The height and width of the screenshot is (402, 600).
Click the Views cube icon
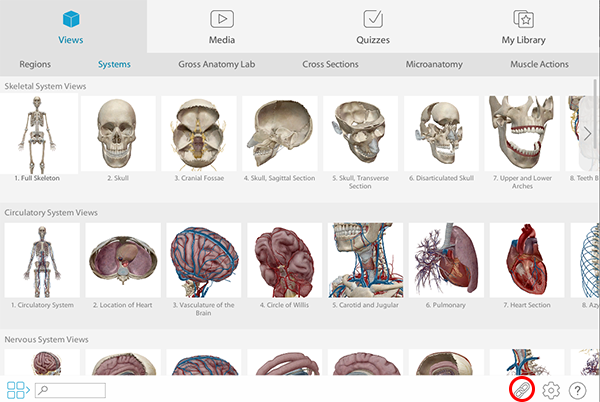71,19
